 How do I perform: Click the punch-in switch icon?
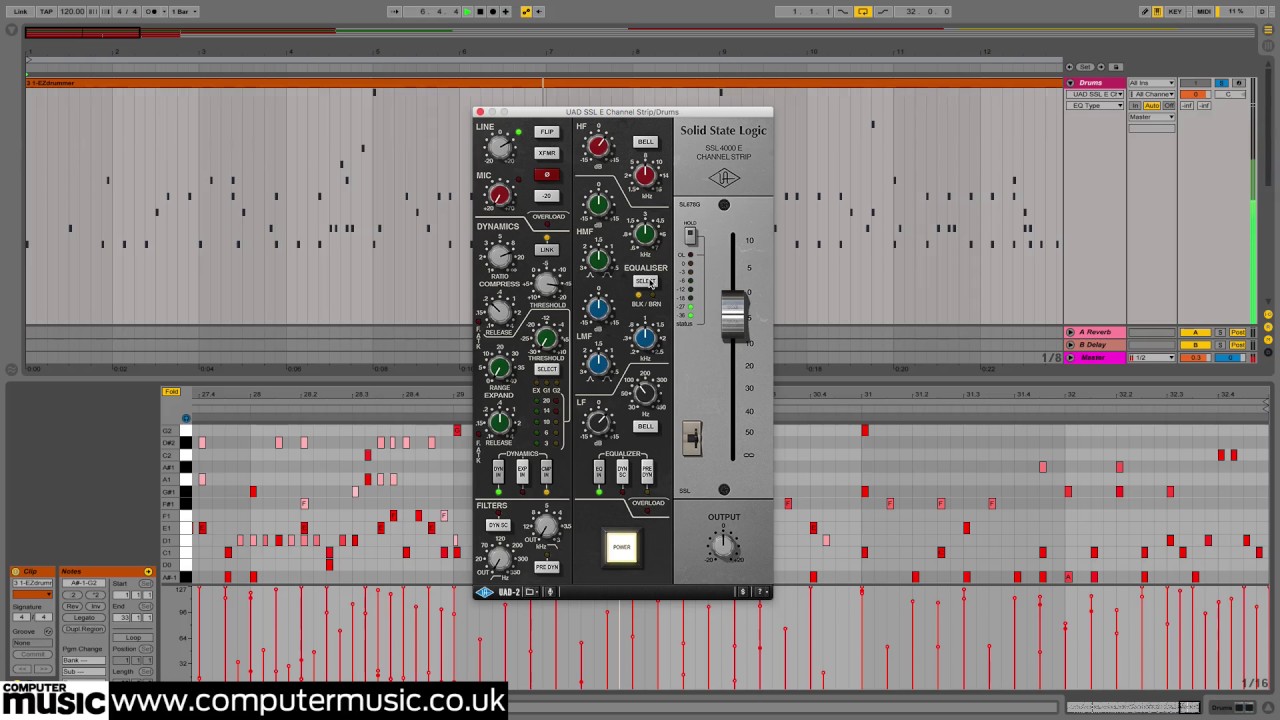(x=843, y=11)
